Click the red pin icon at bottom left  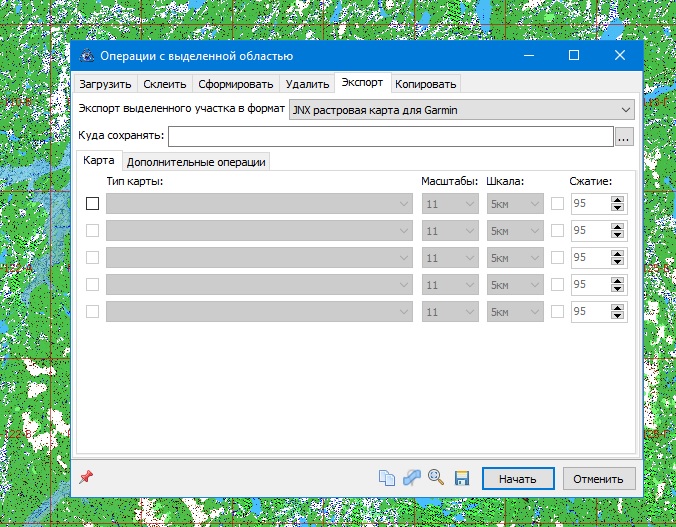click(x=85, y=478)
